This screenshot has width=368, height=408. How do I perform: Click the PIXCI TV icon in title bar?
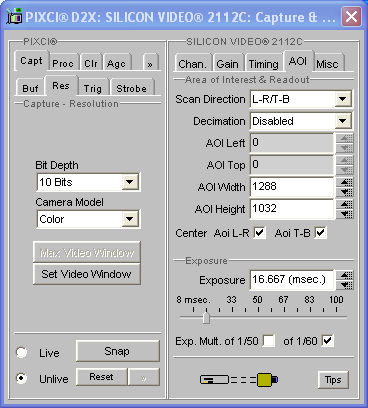[15, 17]
